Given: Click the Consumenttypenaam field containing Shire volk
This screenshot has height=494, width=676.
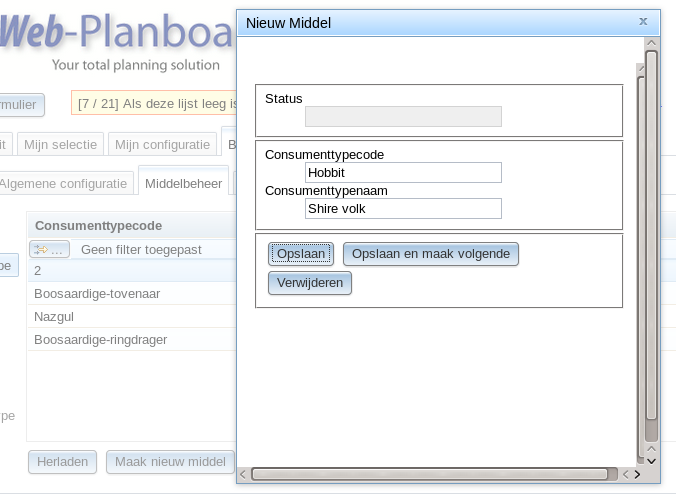Looking at the screenshot, I should [x=403, y=209].
